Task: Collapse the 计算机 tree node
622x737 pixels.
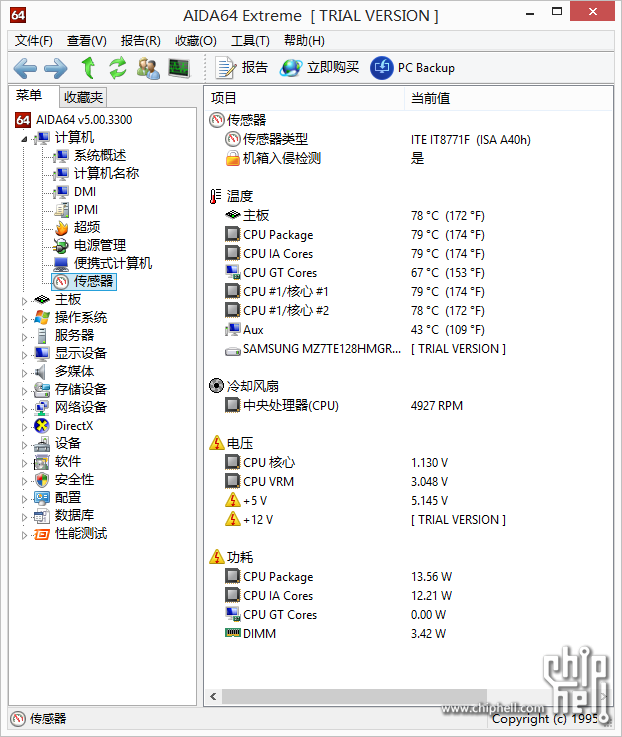Action: click(24, 139)
